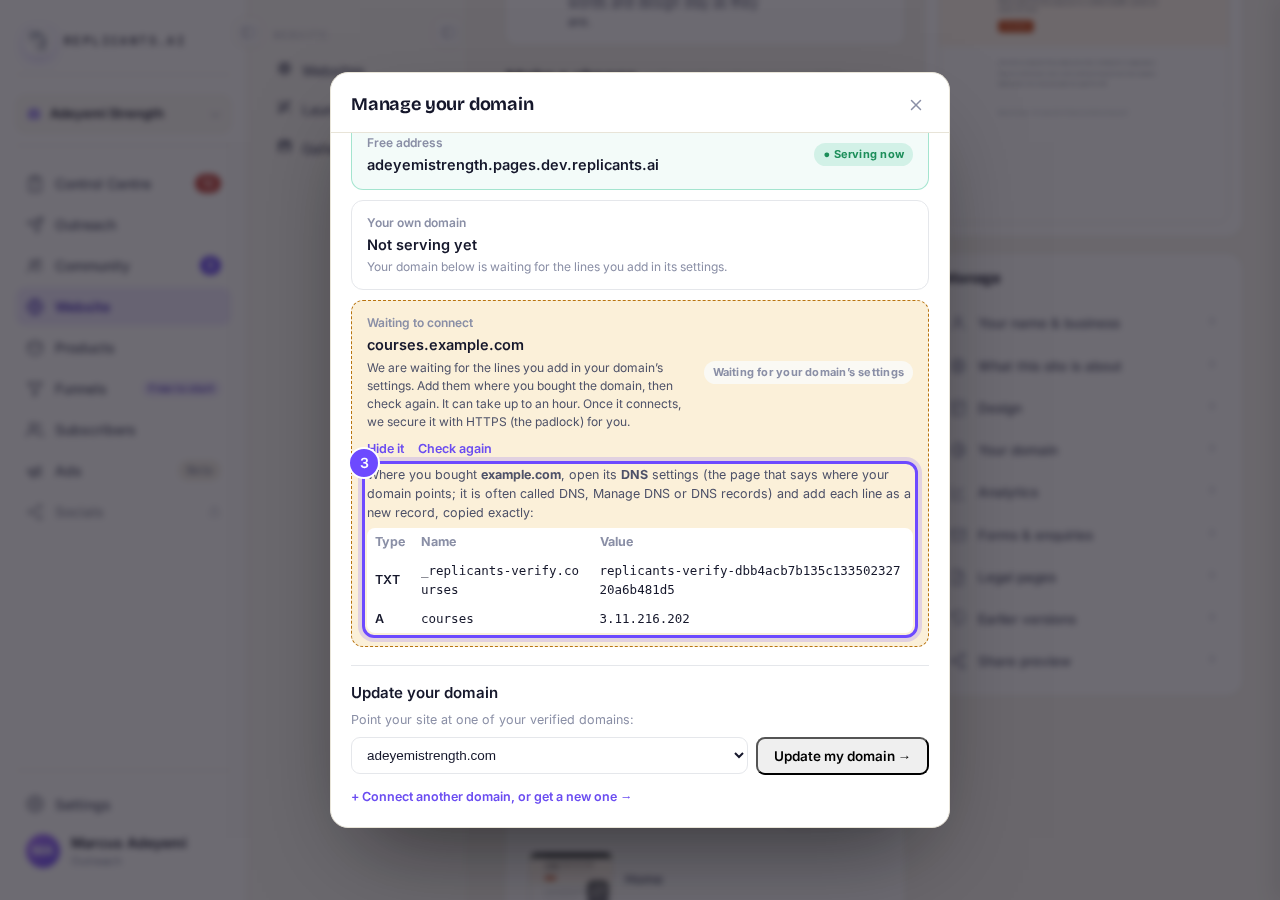Click Connect another domain link
Viewport: 1280px width, 900px height.
point(491,797)
